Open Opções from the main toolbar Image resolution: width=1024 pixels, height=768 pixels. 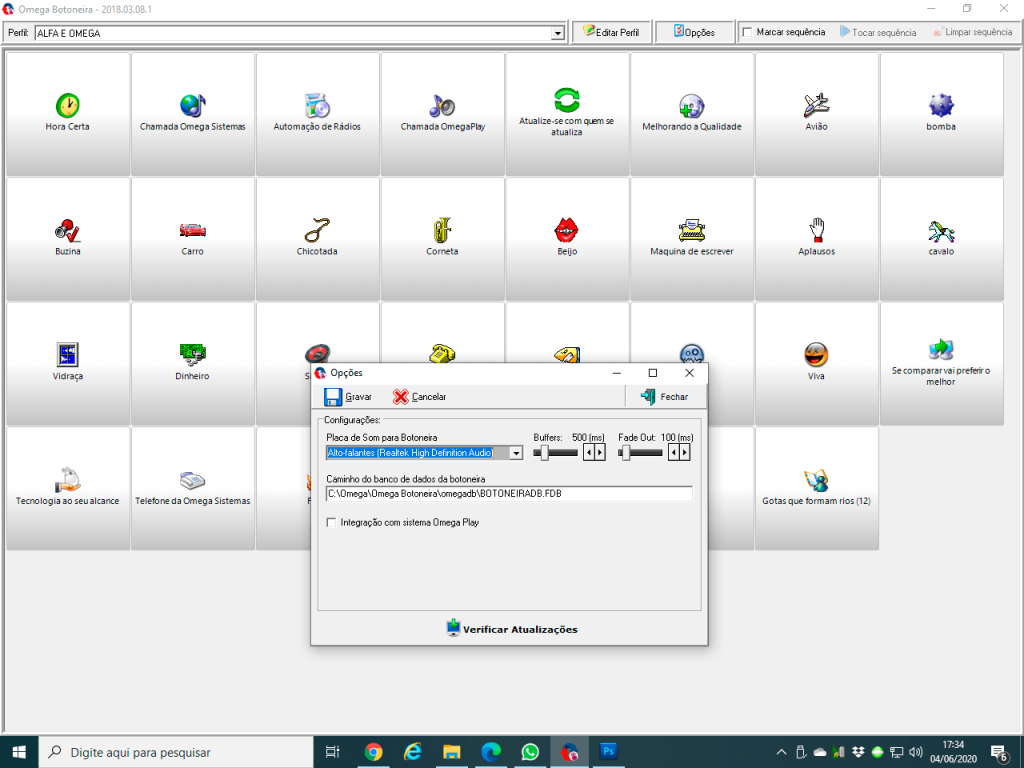(x=695, y=32)
